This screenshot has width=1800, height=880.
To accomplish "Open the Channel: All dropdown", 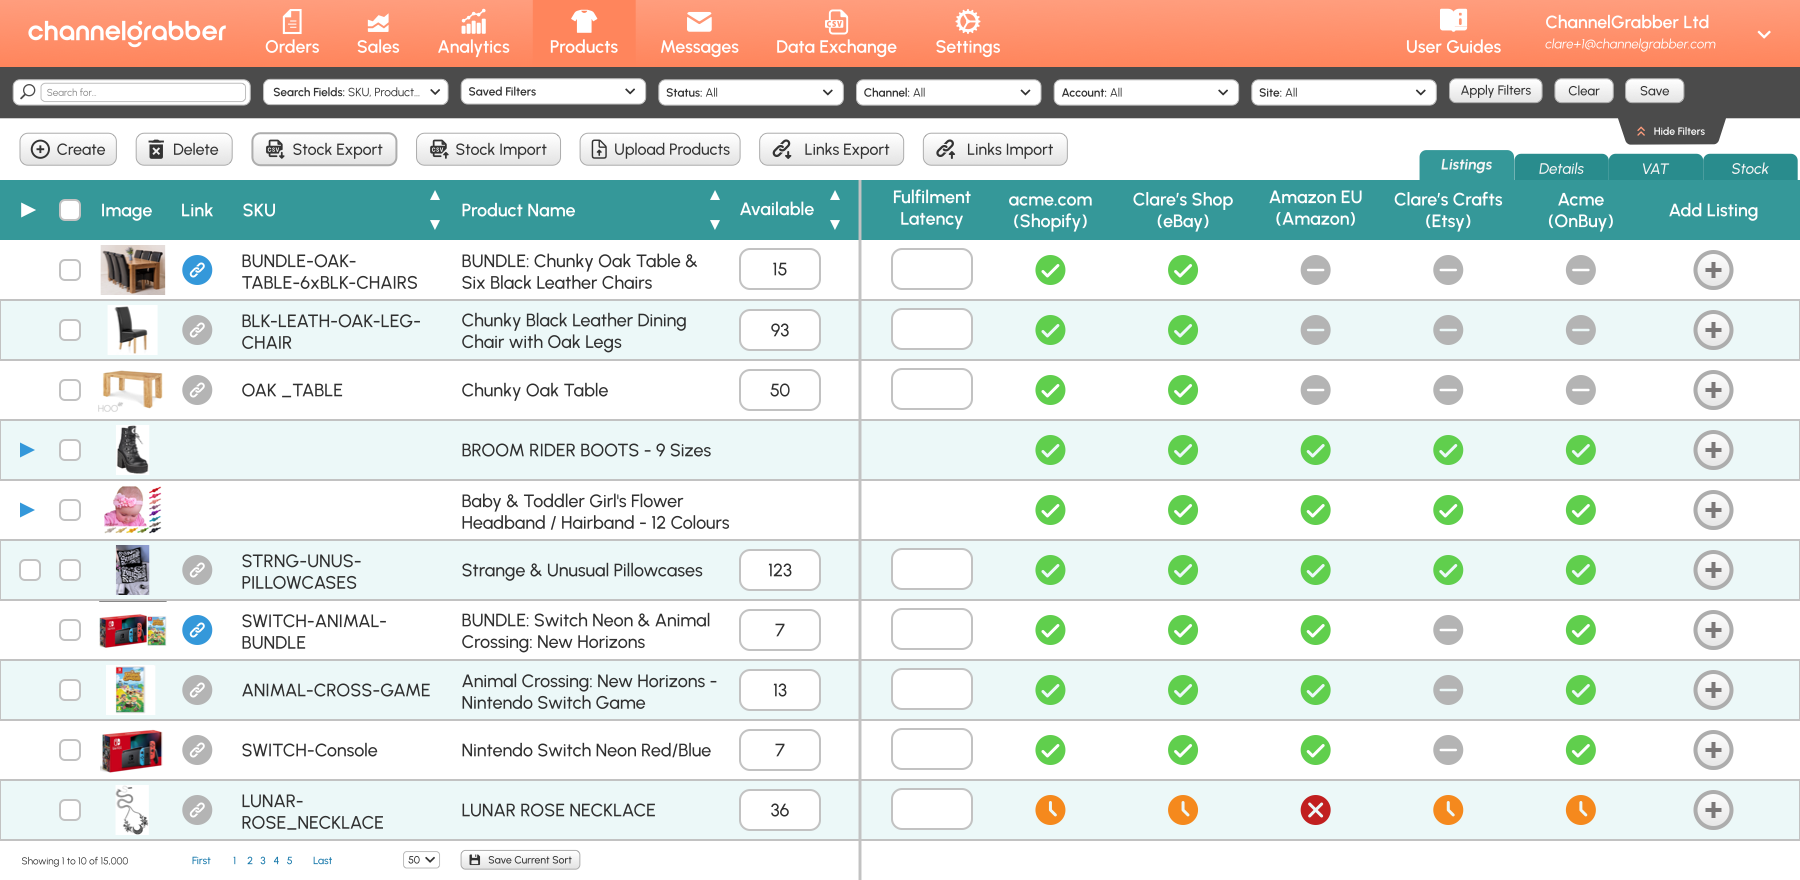I will click(948, 92).
